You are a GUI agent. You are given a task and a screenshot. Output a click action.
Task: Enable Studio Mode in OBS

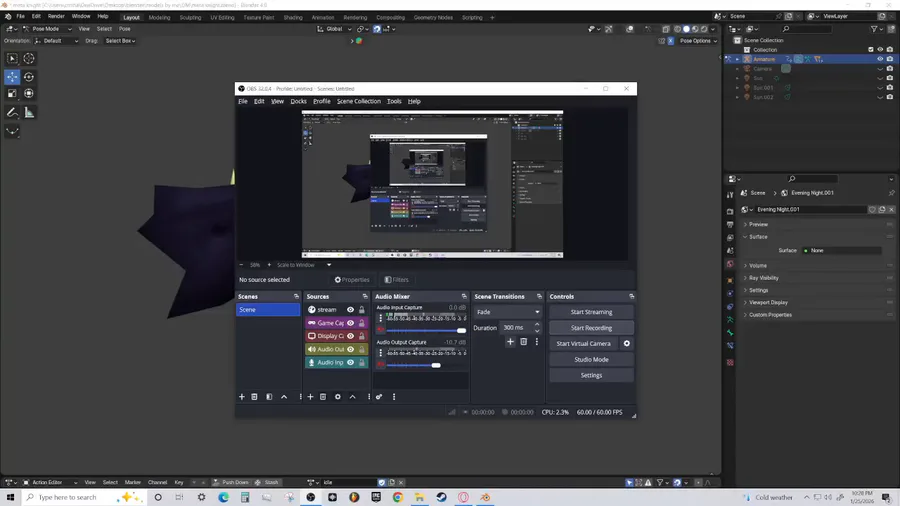pos(591,360)
